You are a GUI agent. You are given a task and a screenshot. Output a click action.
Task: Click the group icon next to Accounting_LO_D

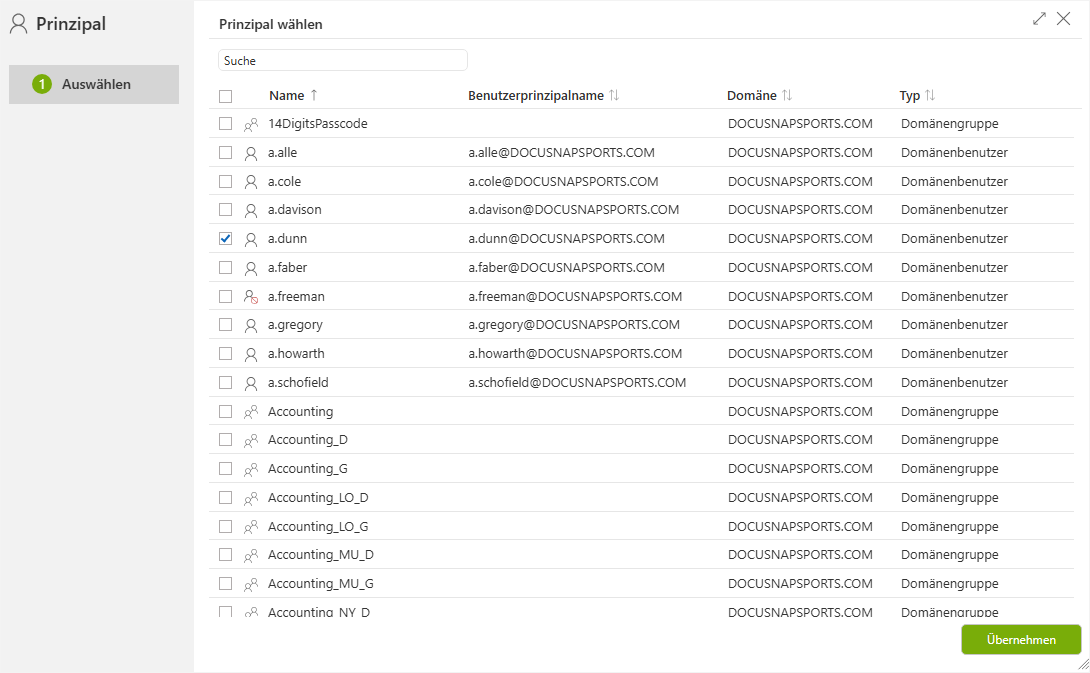point(251,498)
